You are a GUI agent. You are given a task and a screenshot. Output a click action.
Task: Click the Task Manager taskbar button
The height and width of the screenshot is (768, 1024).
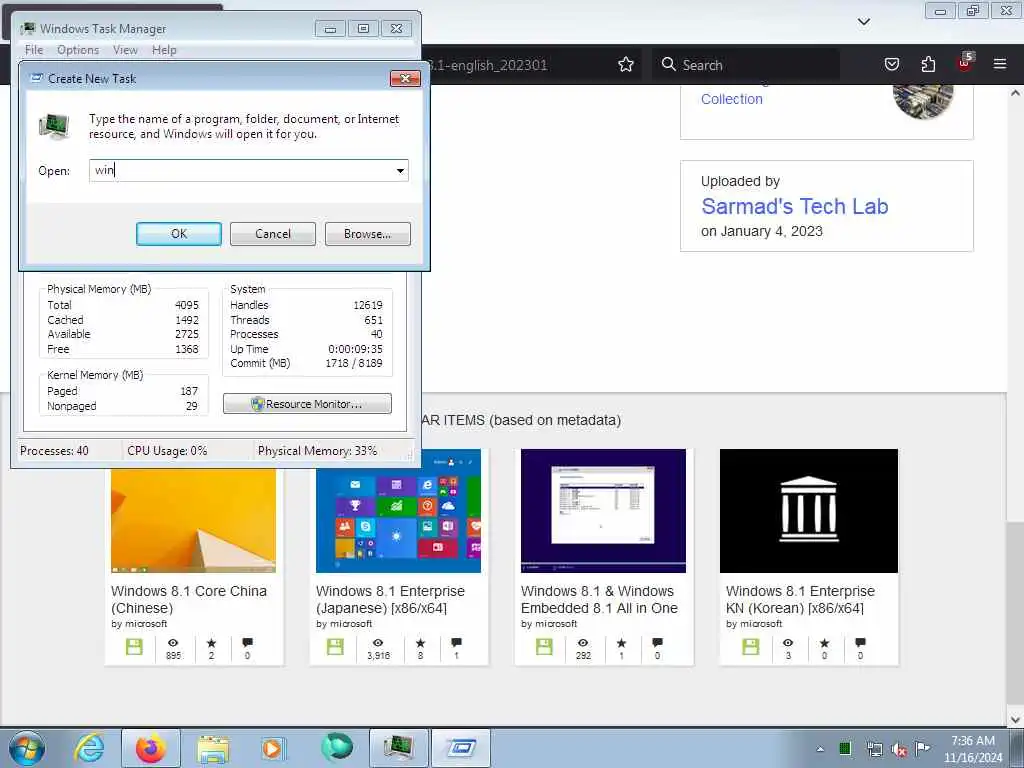(398, 748)
